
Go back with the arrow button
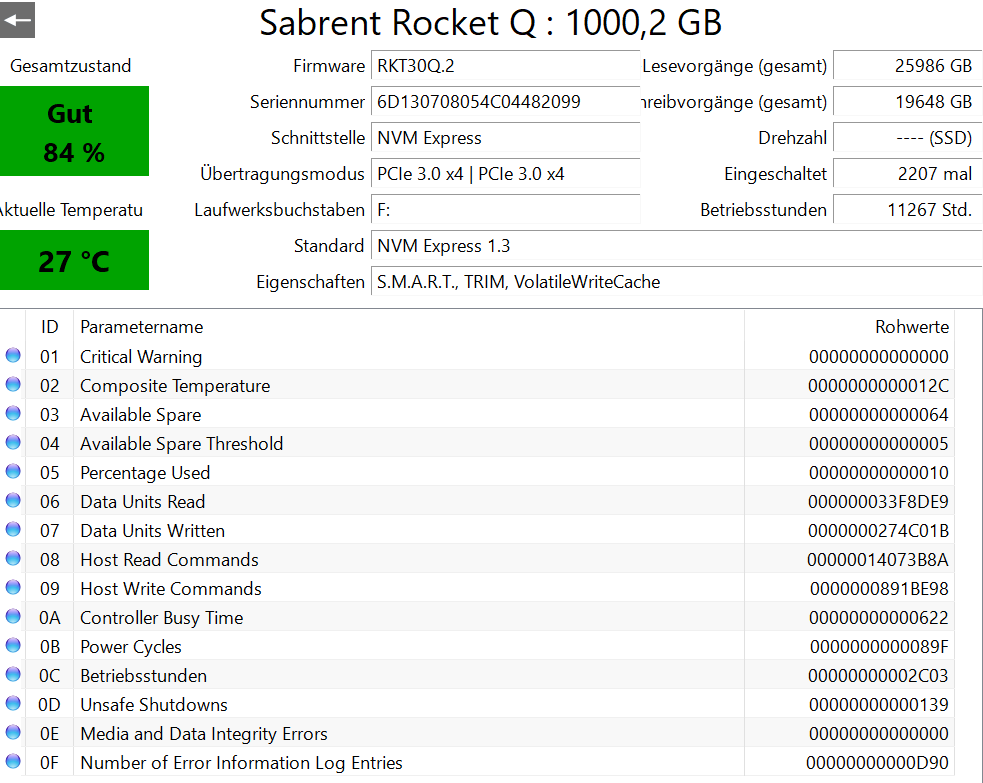coord(17,20)
